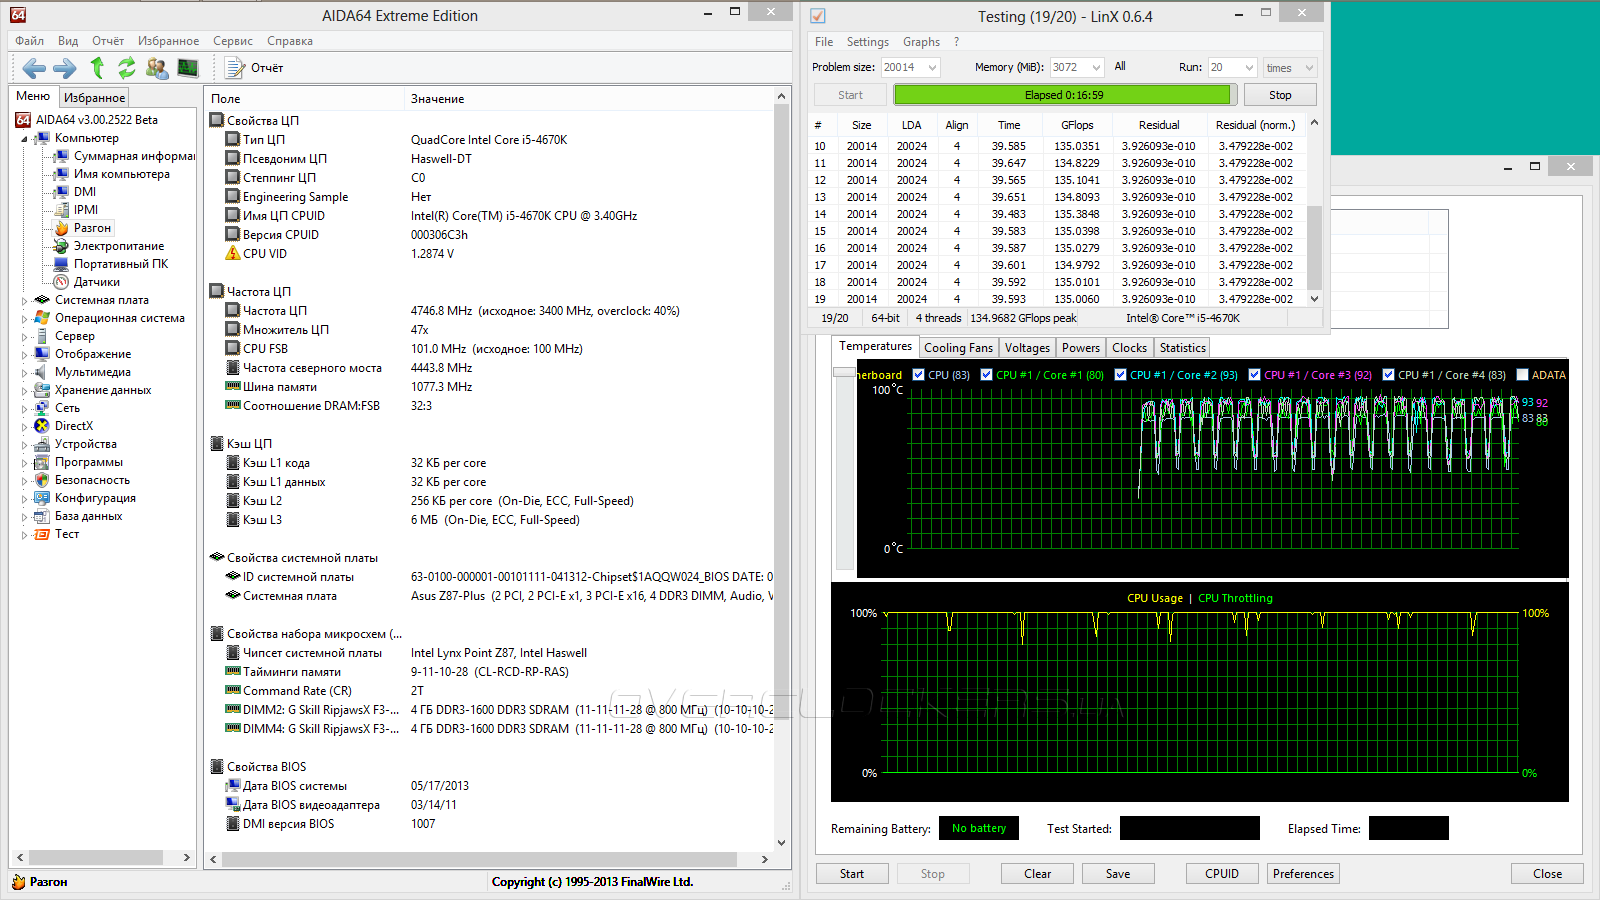1600x900 pixels.
Task: Enable the ADATA temperature checkbox
Action: (1523, 375)
